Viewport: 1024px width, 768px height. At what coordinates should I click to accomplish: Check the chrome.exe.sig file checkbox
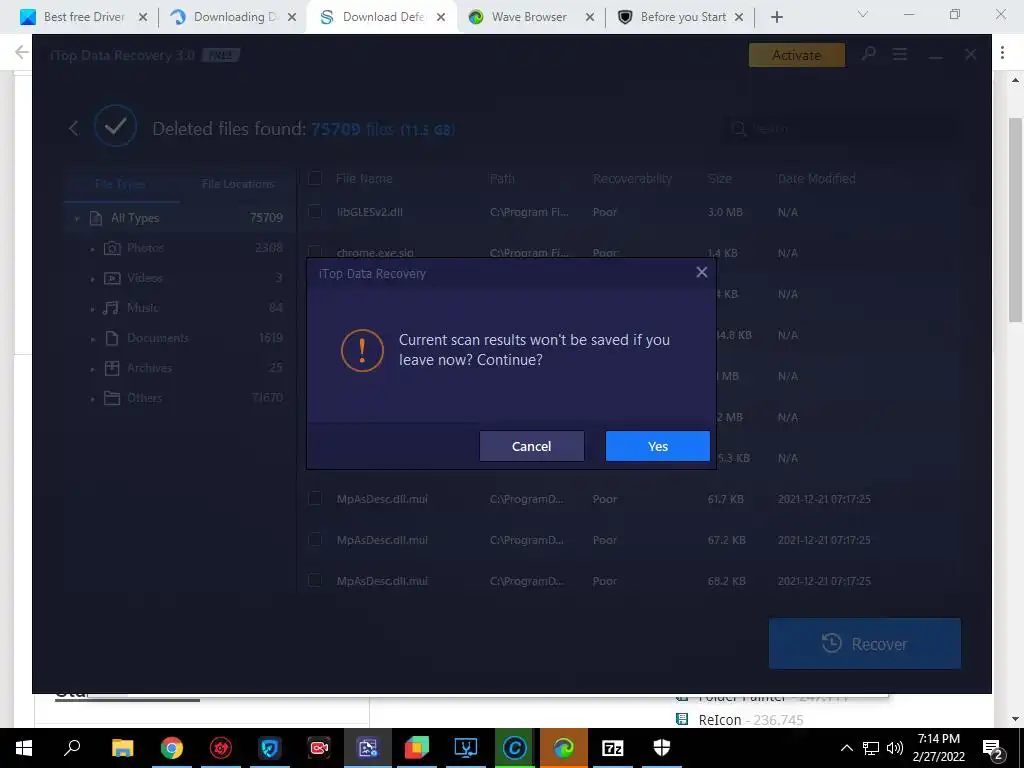(315, 252)
